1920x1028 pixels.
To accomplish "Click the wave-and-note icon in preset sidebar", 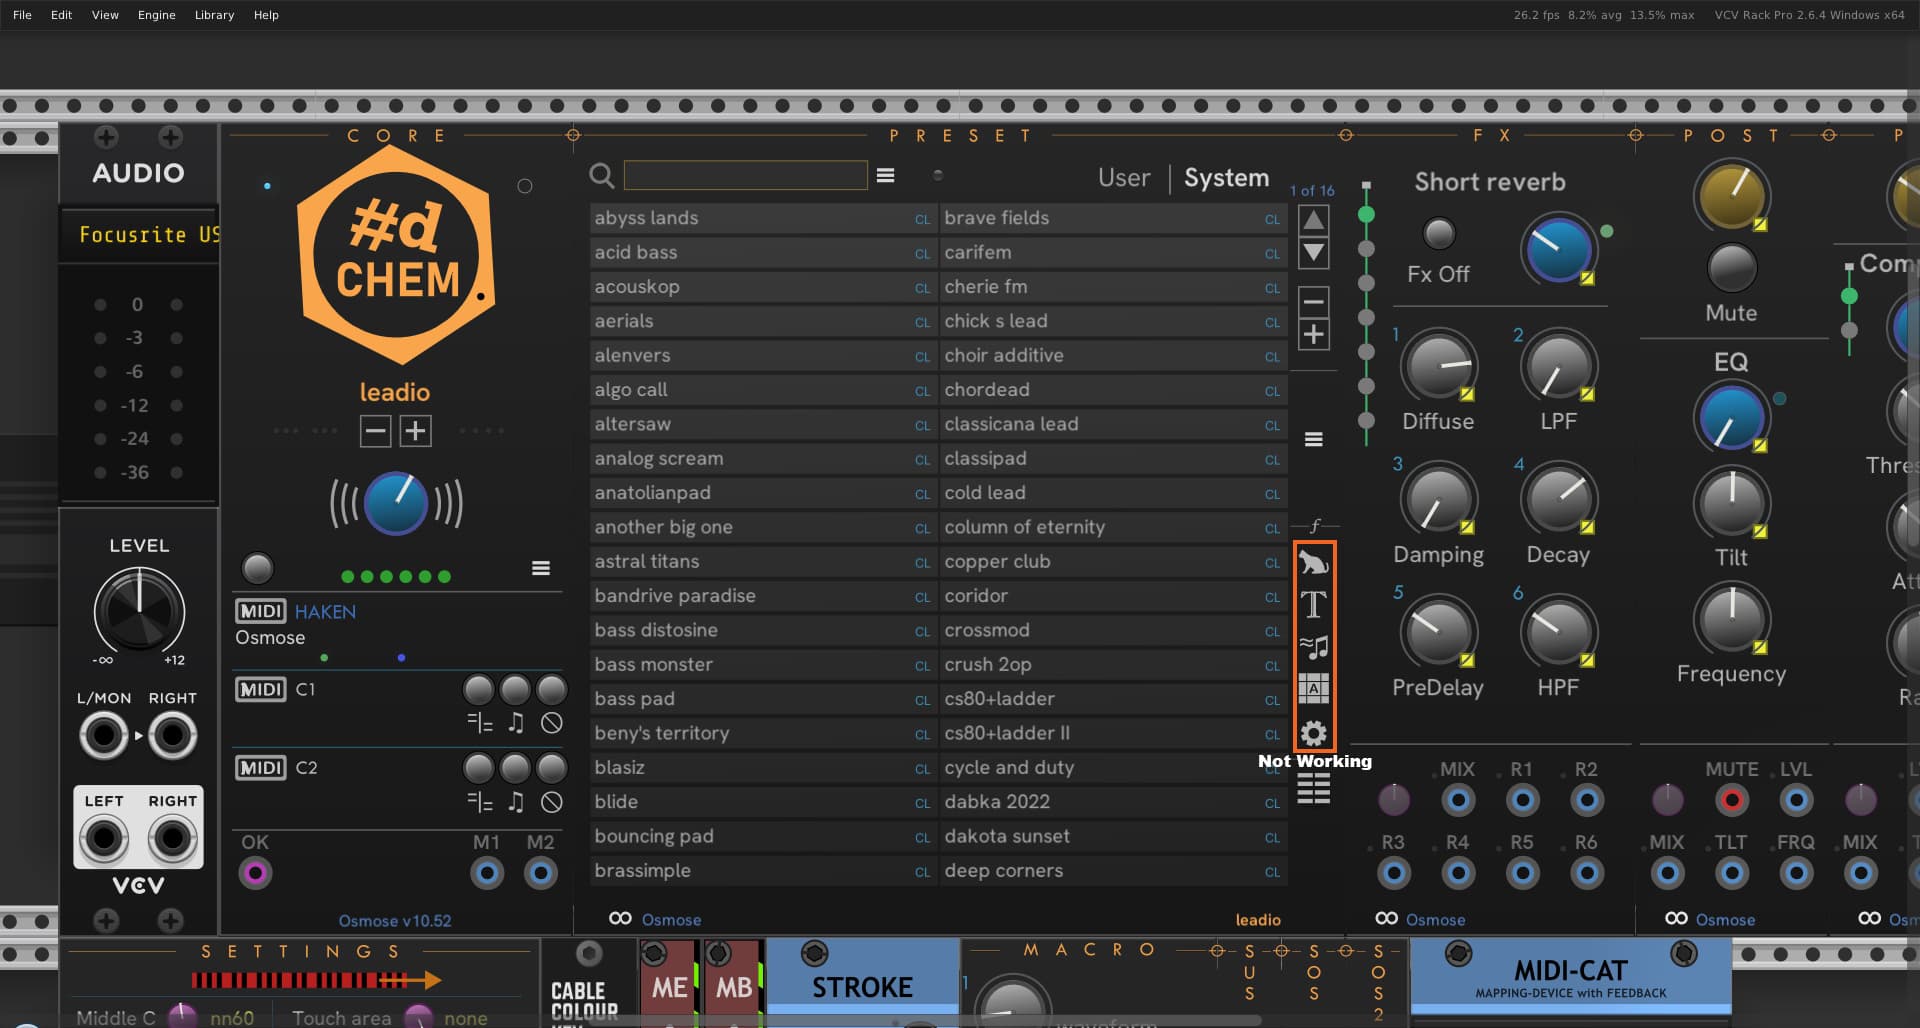I will pos(1313,647).
